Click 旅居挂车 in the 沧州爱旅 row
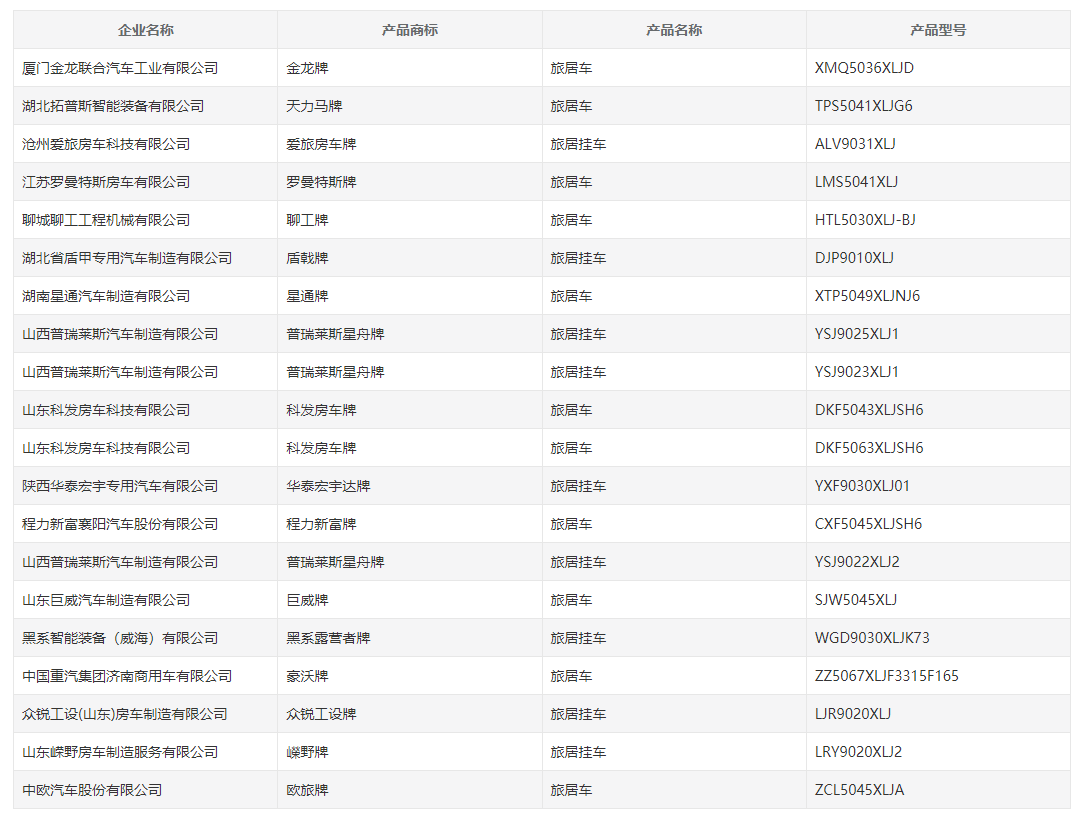 (578, 144)
